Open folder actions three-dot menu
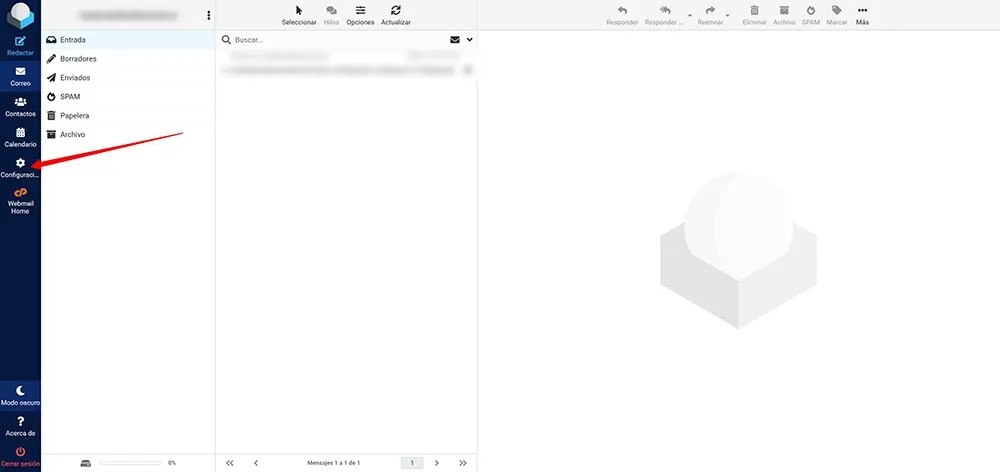 pyautogui.click(x=208, y=15)
